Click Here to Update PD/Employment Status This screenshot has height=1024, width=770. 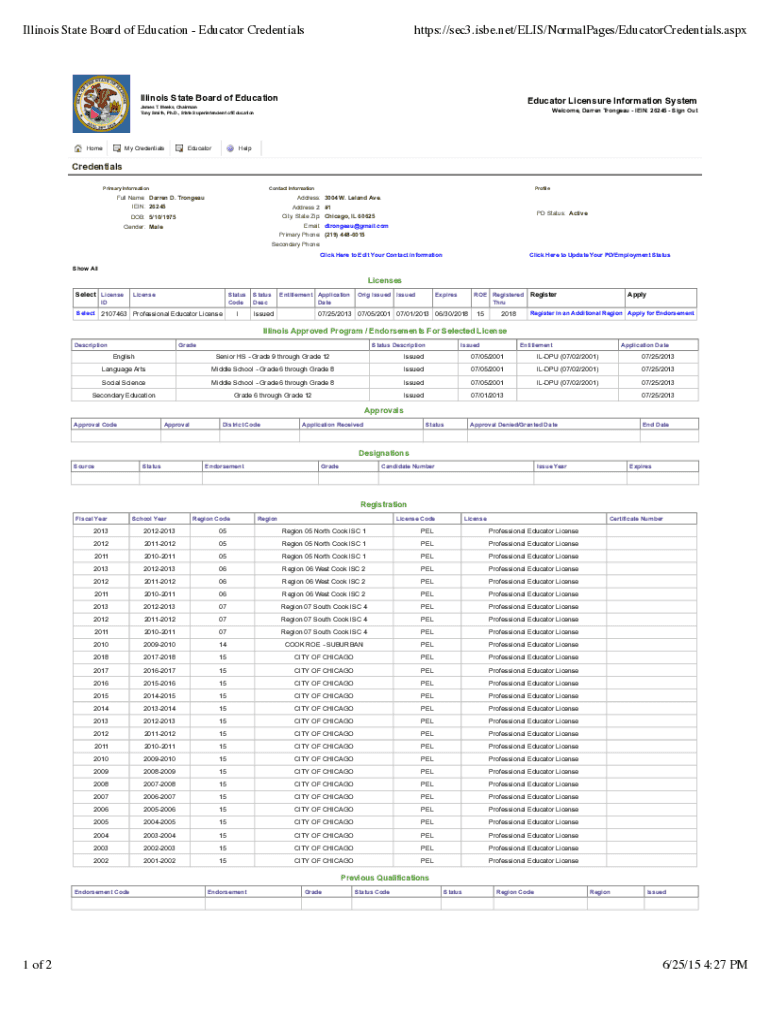(599, 255)
